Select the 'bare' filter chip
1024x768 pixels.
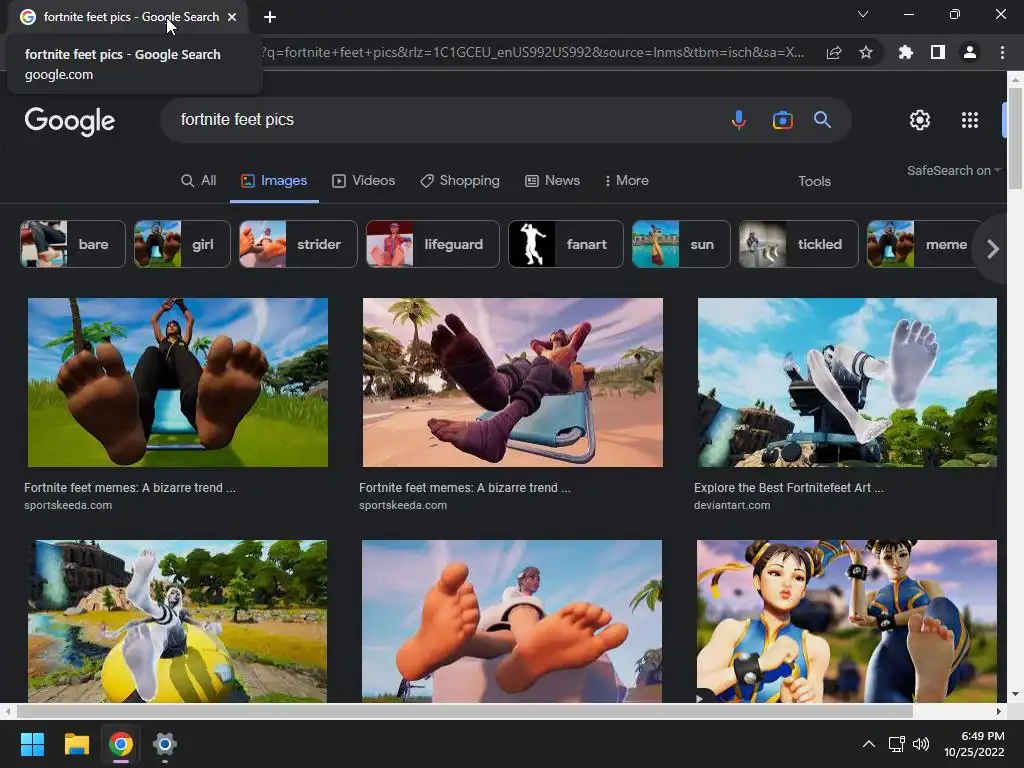coord(72,244)
